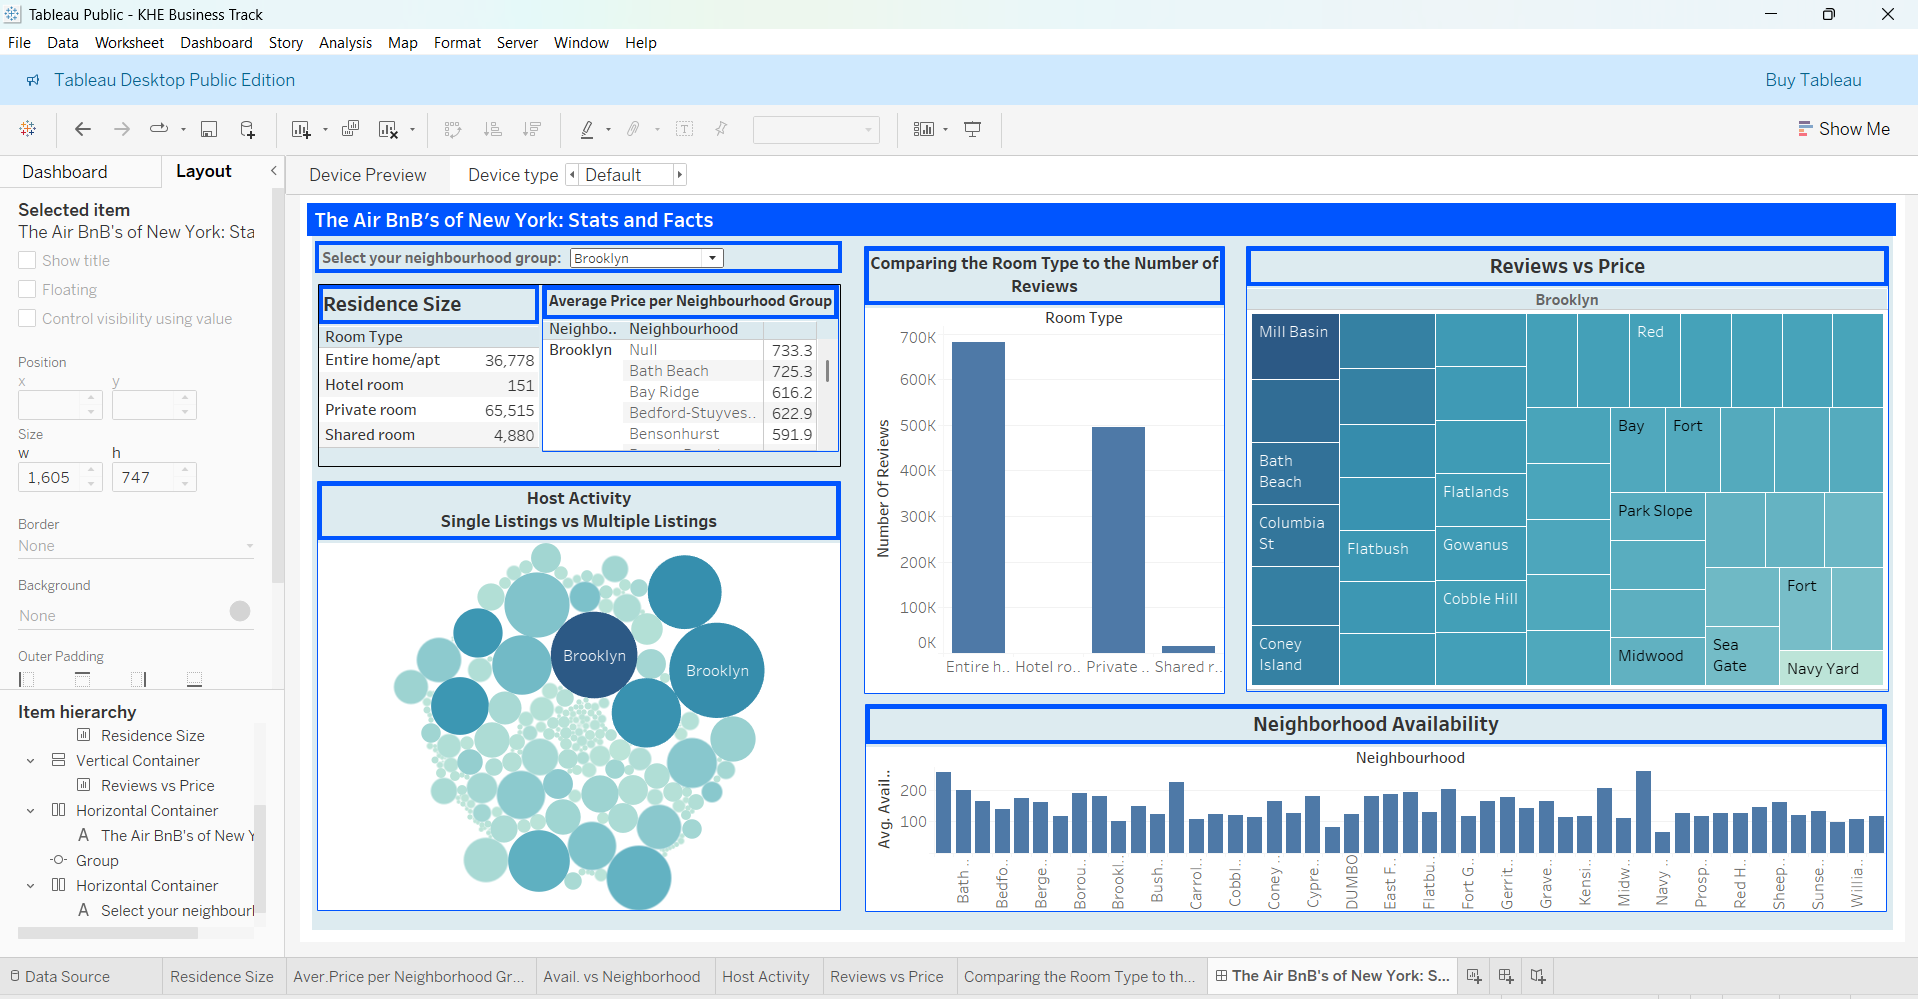Click the Undo arrow in the toolbar

[82, 129]
